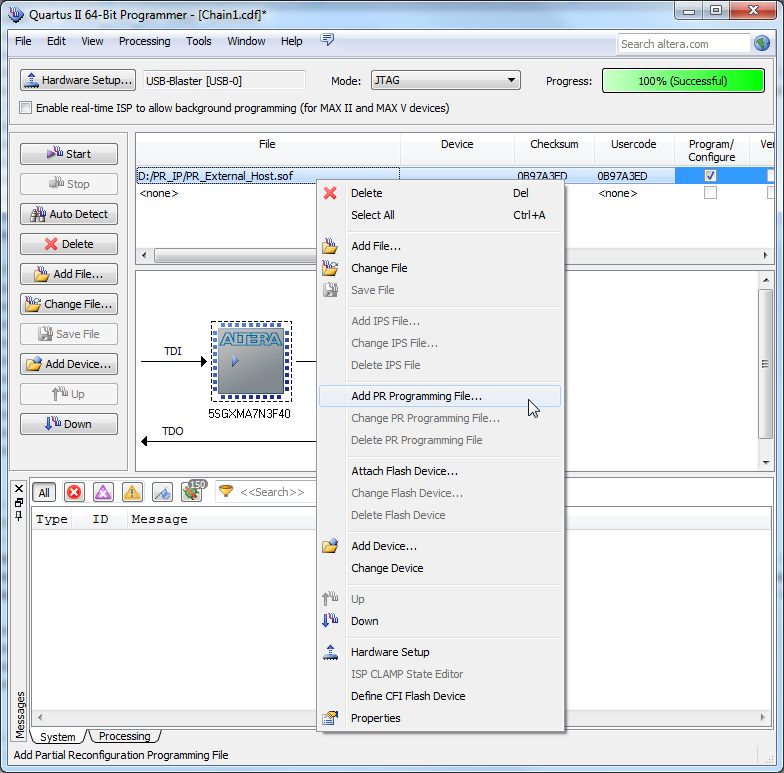
Task: Select the D:/PR_IP/PR_External_Host.sof file row
Action: (x=268, y=176)
